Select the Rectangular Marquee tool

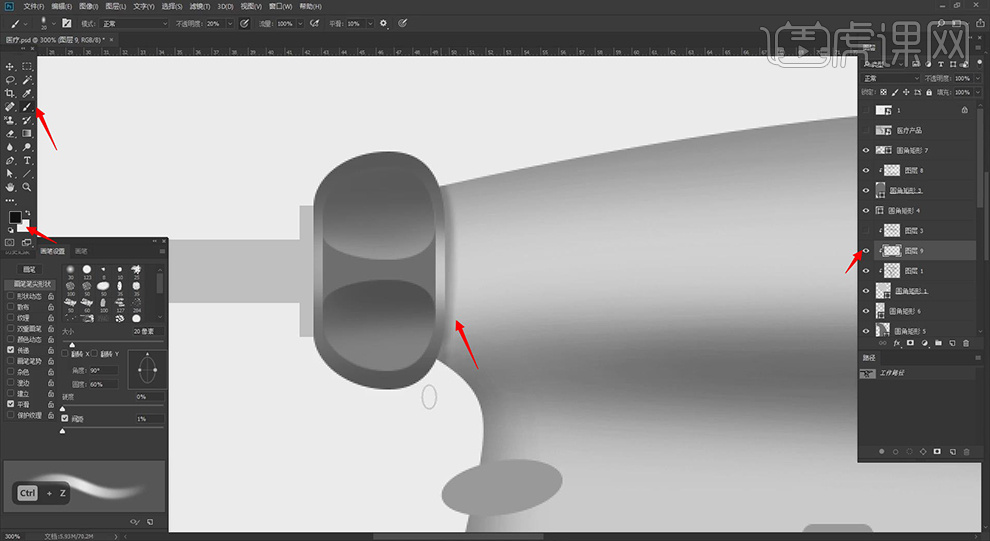pos(27,66)
